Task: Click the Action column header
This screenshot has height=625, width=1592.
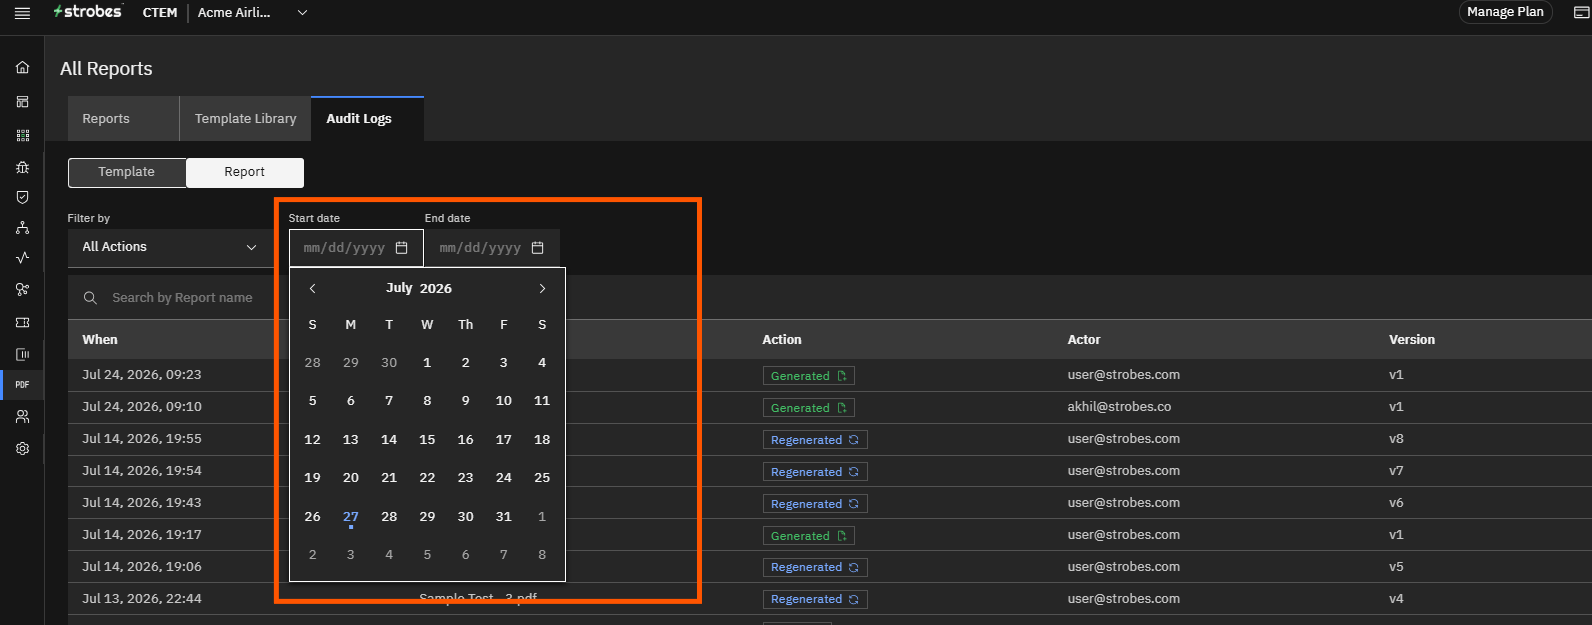Action: [x=782, y=340]
